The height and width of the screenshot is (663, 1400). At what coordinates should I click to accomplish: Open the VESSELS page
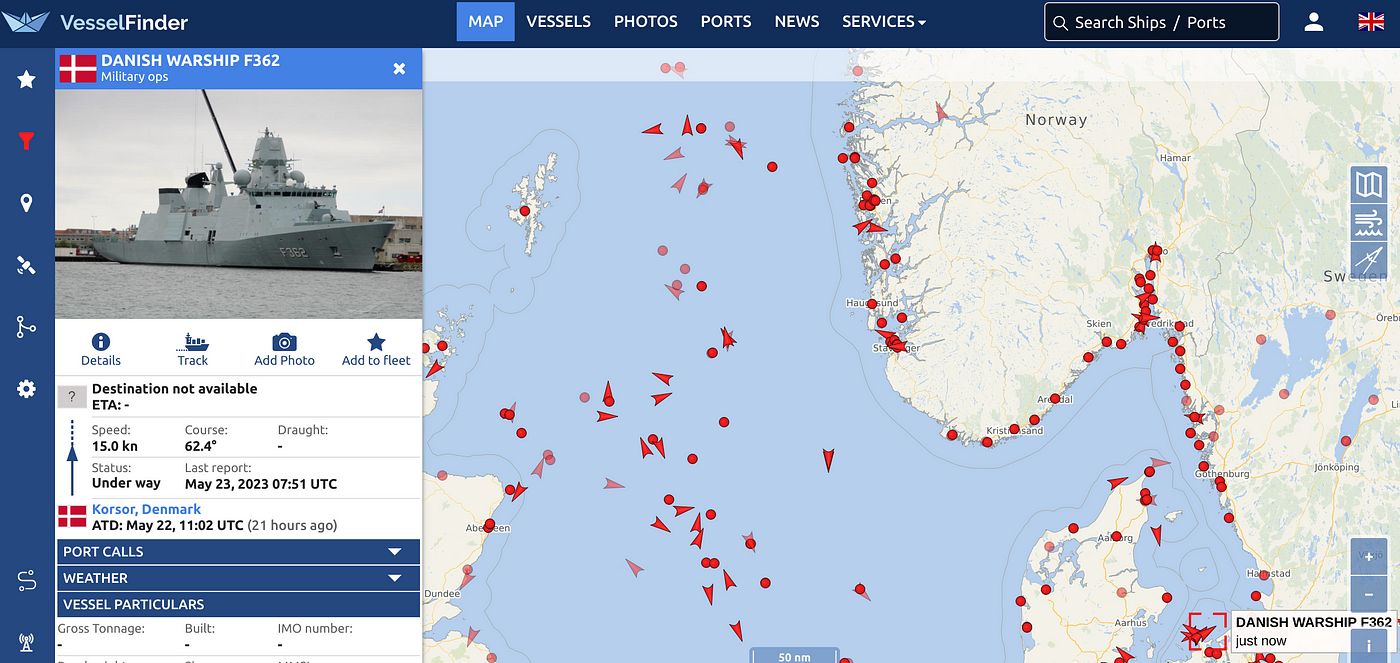click(558, 22)
